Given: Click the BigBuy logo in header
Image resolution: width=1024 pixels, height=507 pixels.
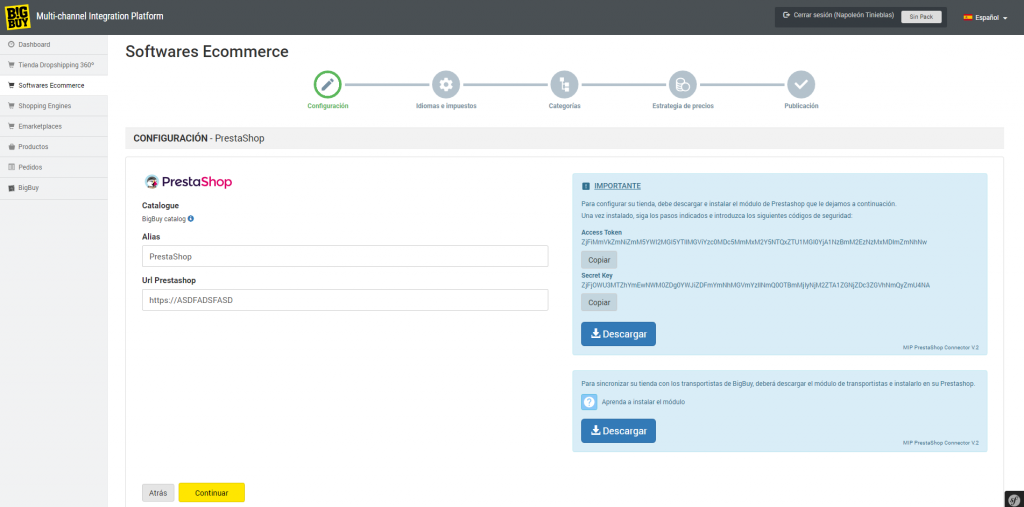Looking at the screenshot, I should pyautogui.click(x=15, y=17).
